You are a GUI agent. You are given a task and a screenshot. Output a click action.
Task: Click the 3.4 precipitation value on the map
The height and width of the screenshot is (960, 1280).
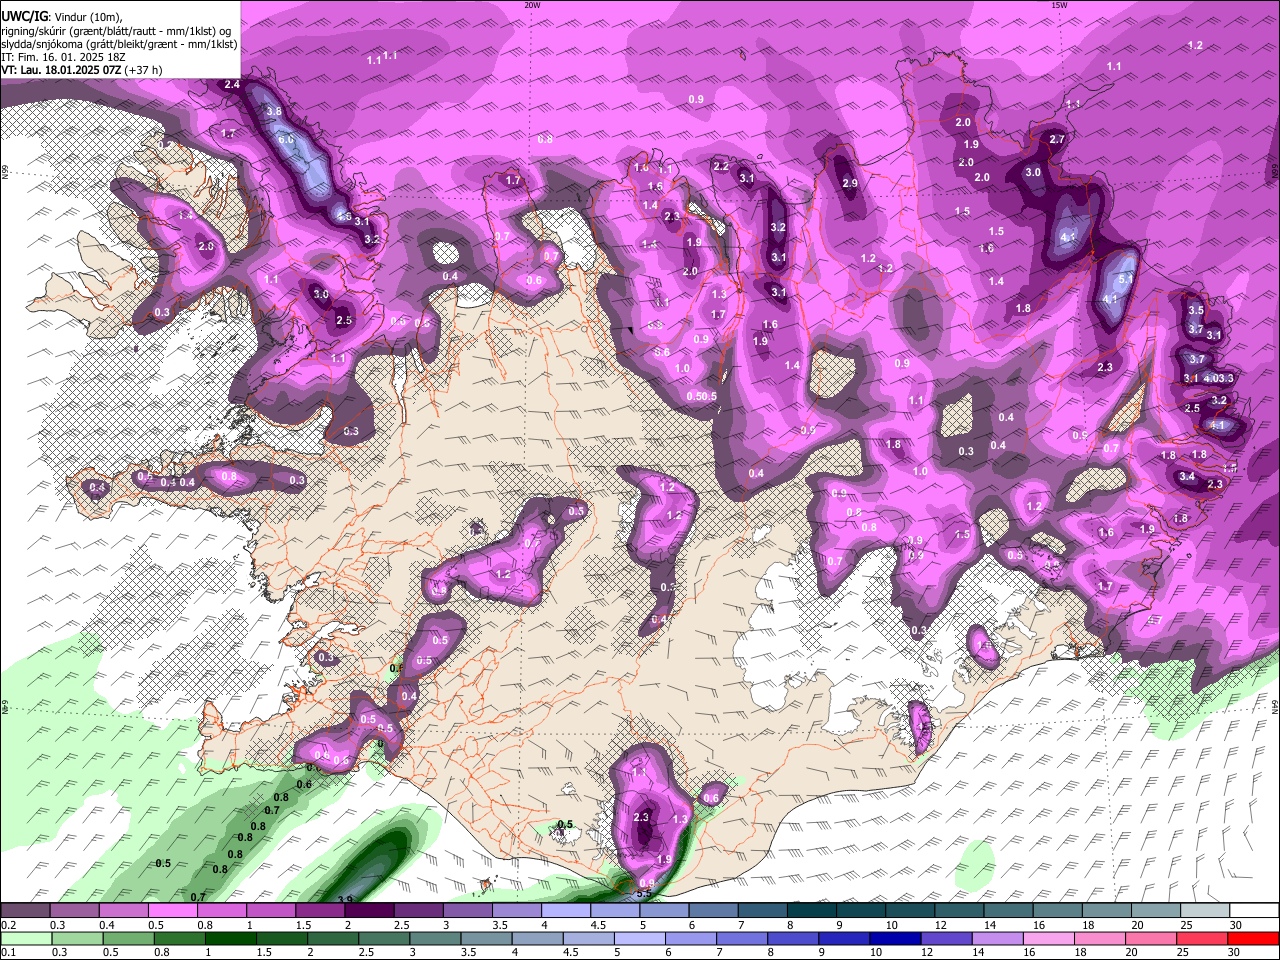pos(1187,477)
